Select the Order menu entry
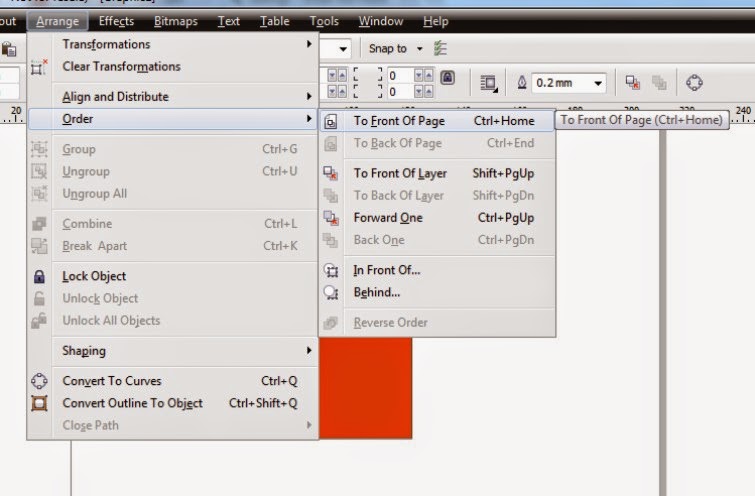Viewport: 755px width, 496px height. 173,119
